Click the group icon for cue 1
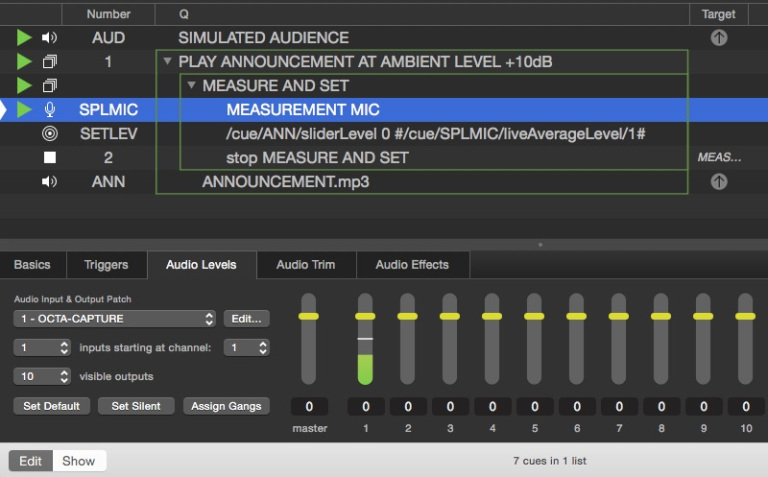This screenshot has width=768, height=477. point(50,62)
